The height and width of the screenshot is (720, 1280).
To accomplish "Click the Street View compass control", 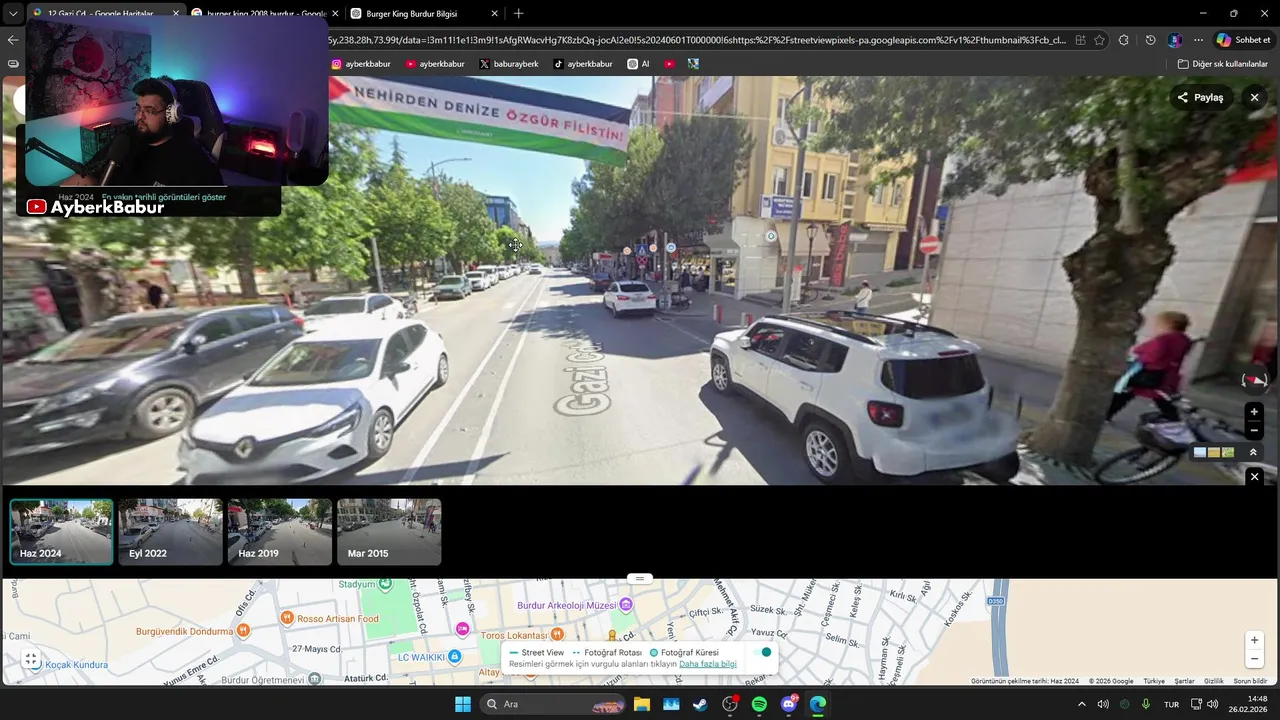I will pyautogui.click(x=1254, y=380).
